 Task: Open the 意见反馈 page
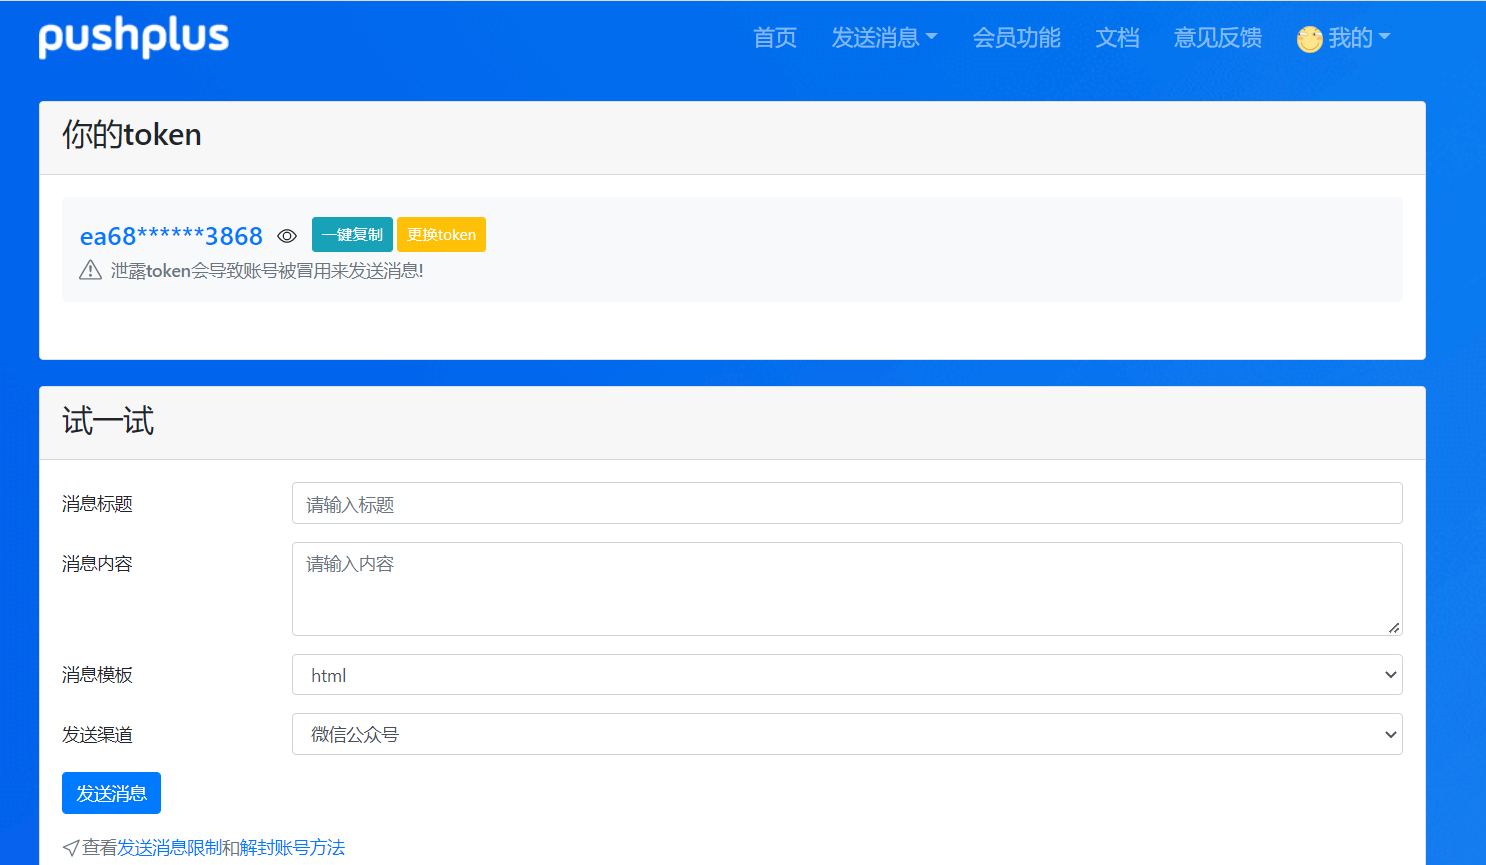point(1218,38)
